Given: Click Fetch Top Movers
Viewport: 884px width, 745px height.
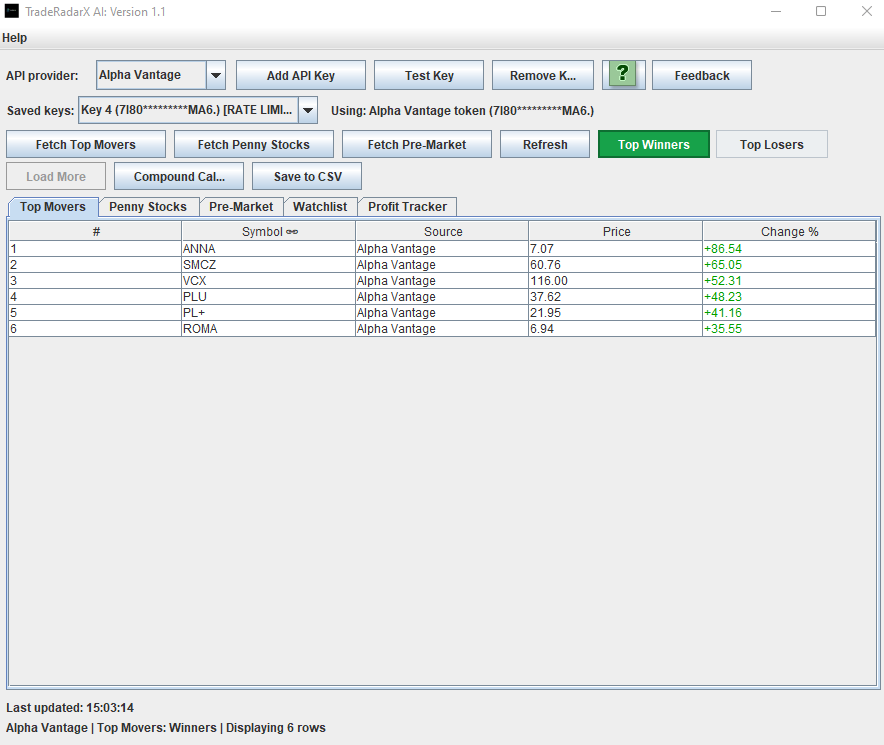Looking at the screenshot, I should 85,144.
